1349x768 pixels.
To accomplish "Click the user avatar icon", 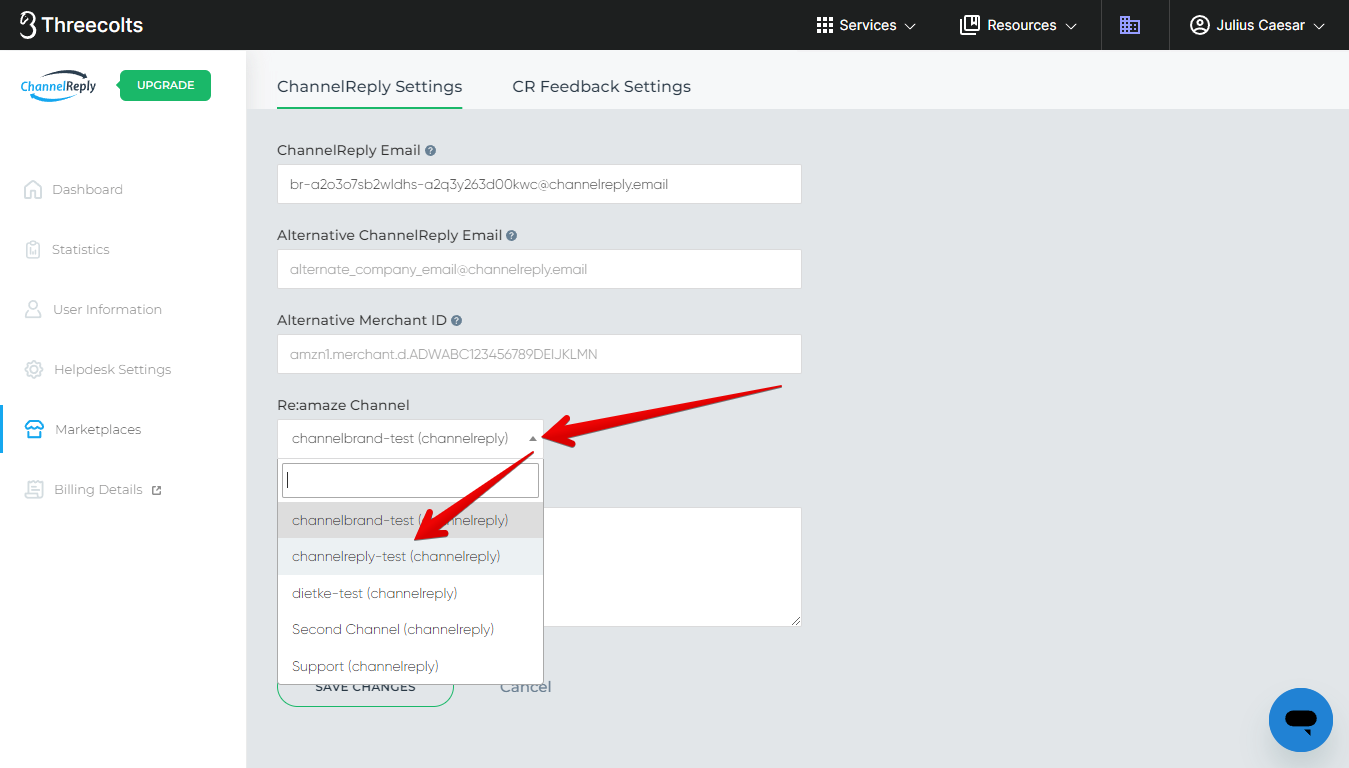I will pyautogui.click(x=1200, y=25).
